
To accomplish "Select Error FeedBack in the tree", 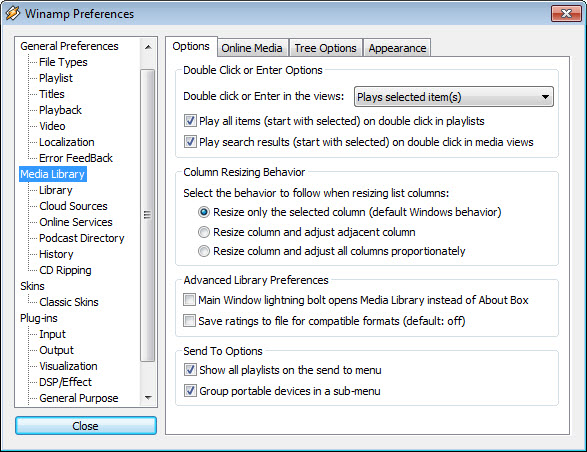I will click(x=76, y=158).
